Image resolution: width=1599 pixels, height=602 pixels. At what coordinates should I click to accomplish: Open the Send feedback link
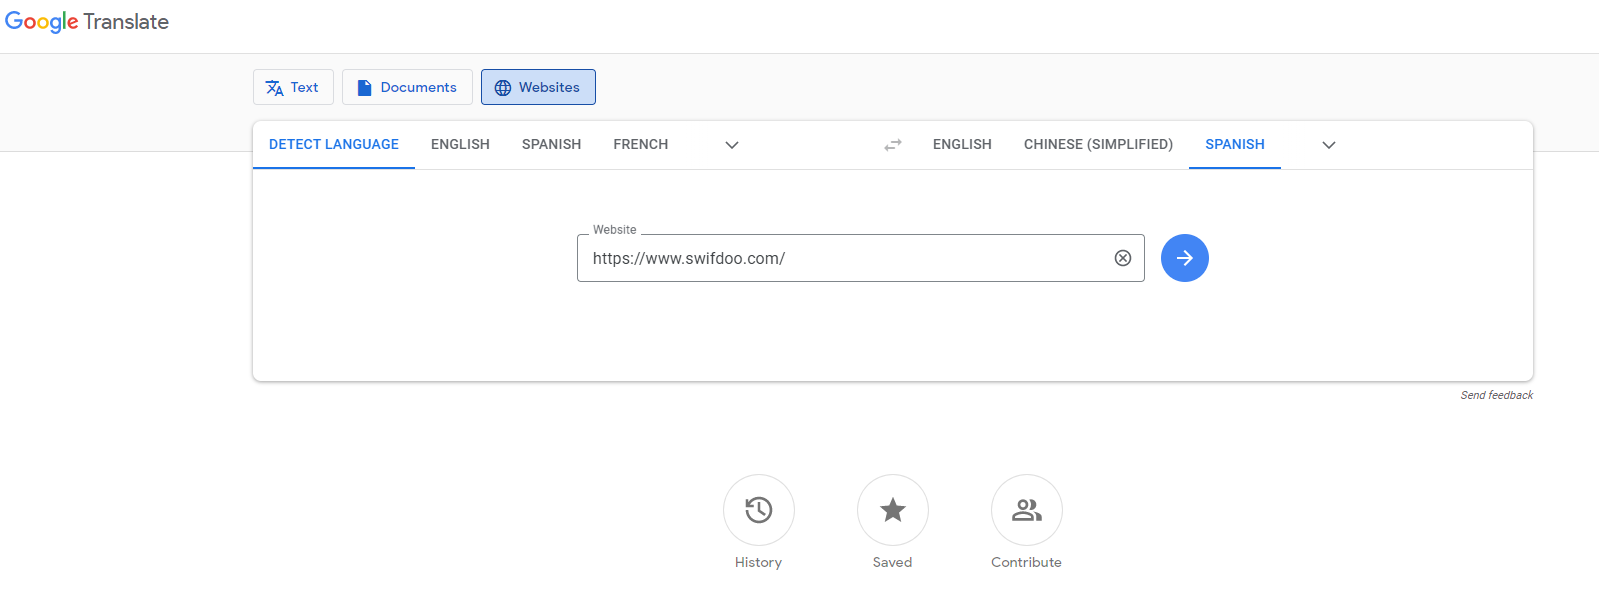(x=1497, y=395)
